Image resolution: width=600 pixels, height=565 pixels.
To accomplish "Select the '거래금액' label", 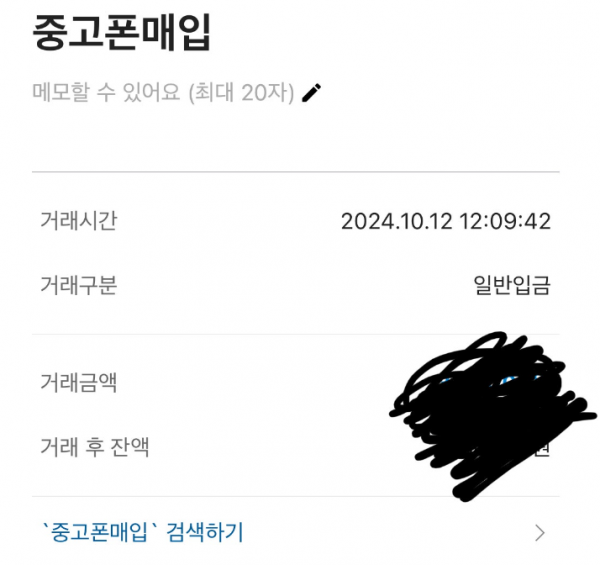I will [78, 383].
